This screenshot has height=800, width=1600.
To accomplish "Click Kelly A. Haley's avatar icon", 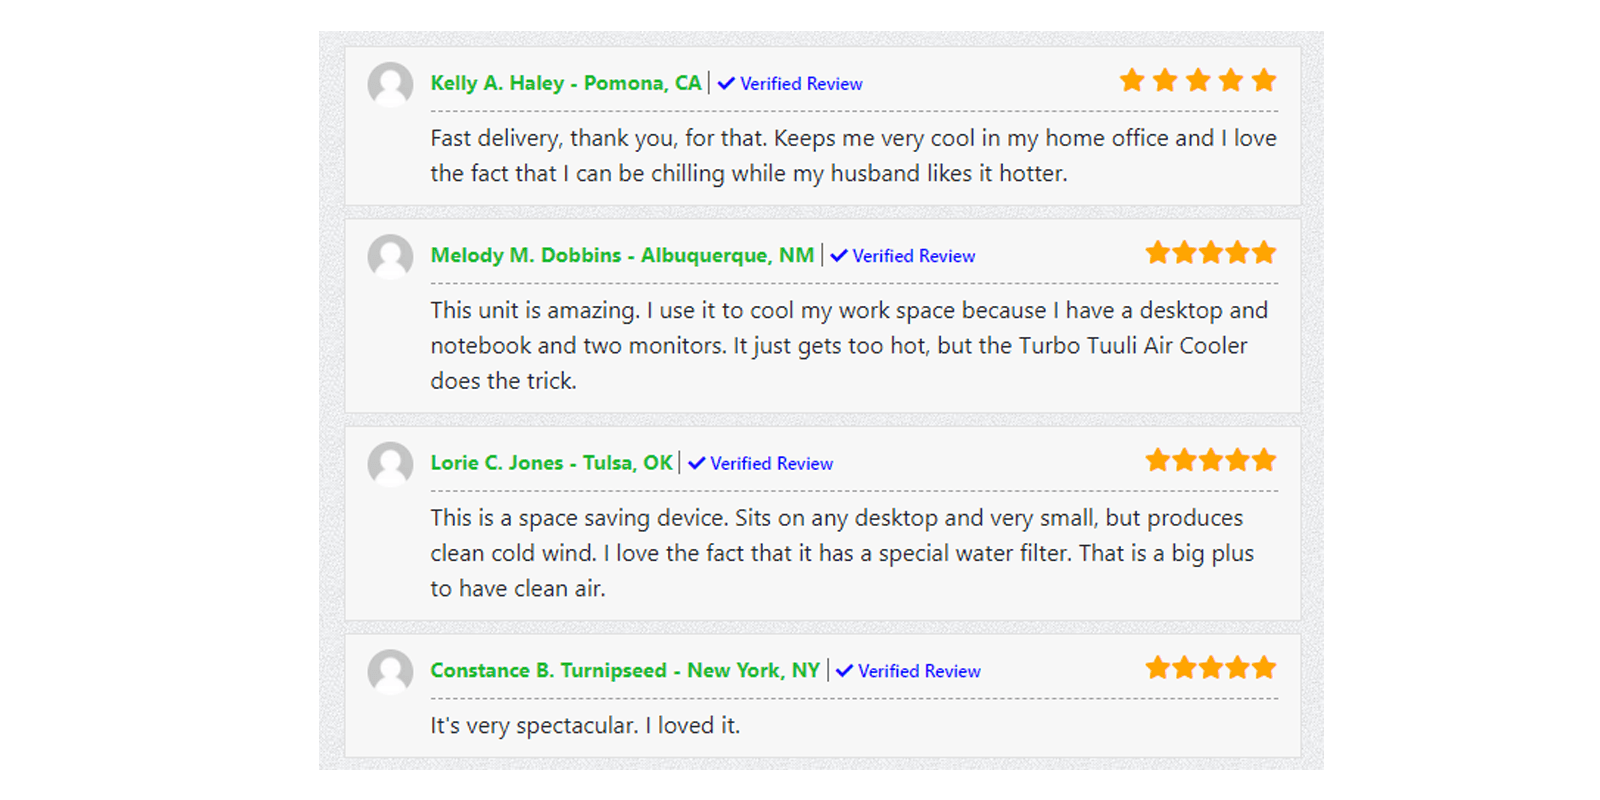I will point(390,85).
